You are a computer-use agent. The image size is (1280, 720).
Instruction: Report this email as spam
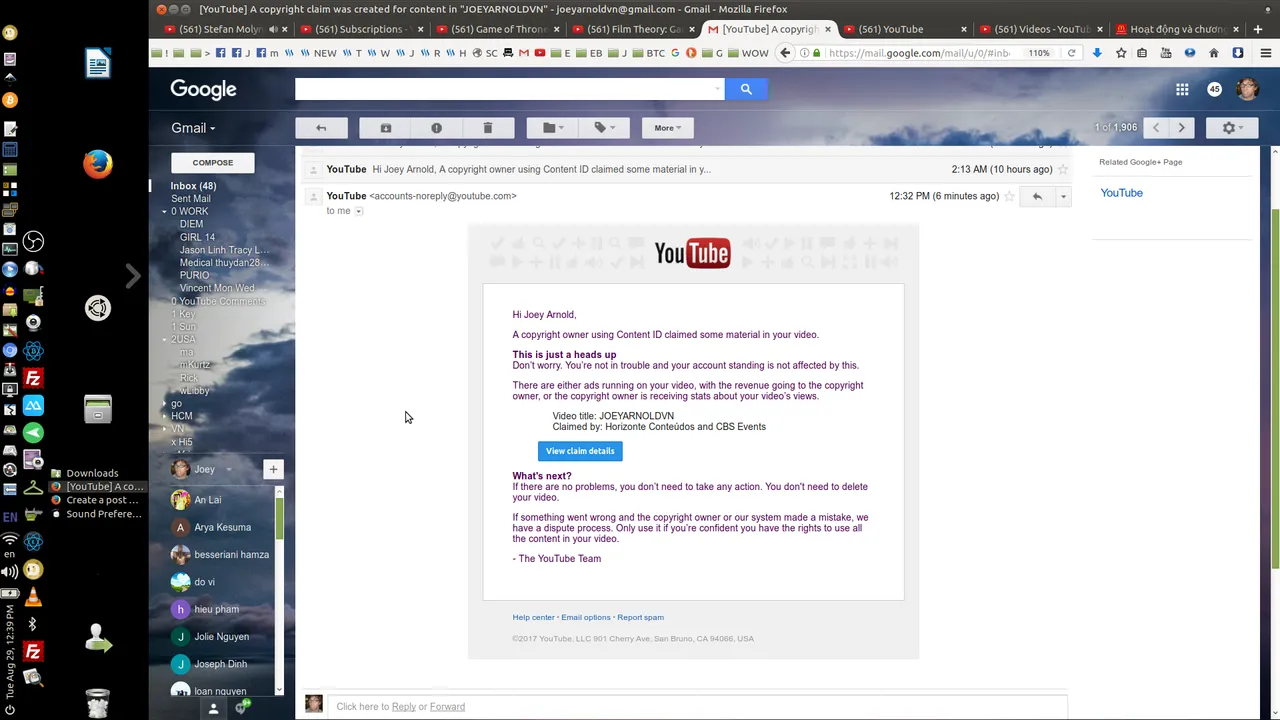coord(436,128)
